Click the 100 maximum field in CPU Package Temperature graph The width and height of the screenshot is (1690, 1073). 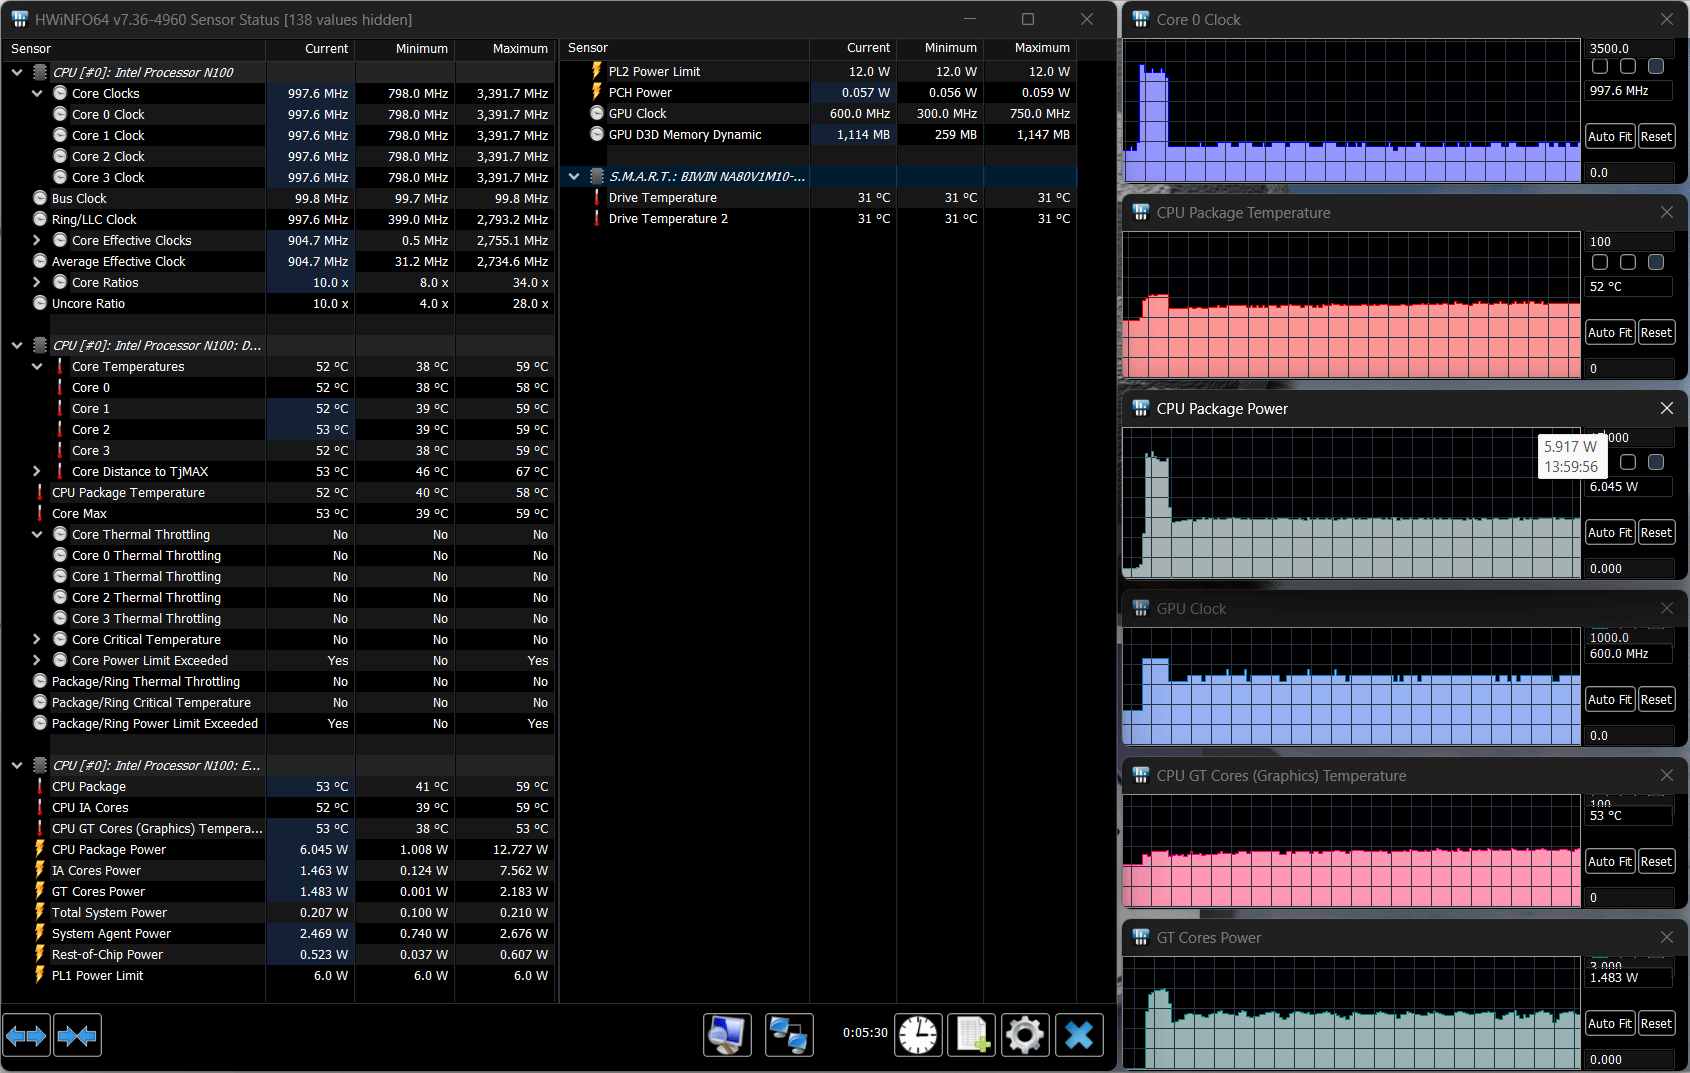click(x=1630, y=241)
